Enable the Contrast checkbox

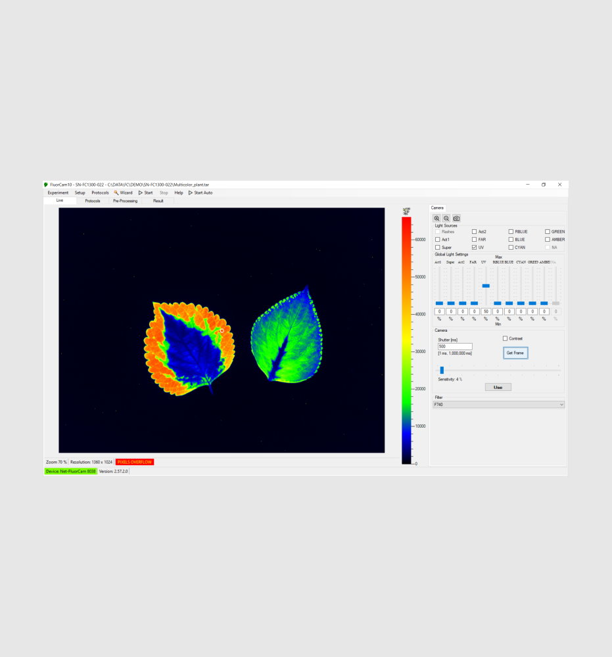(505, 339)
